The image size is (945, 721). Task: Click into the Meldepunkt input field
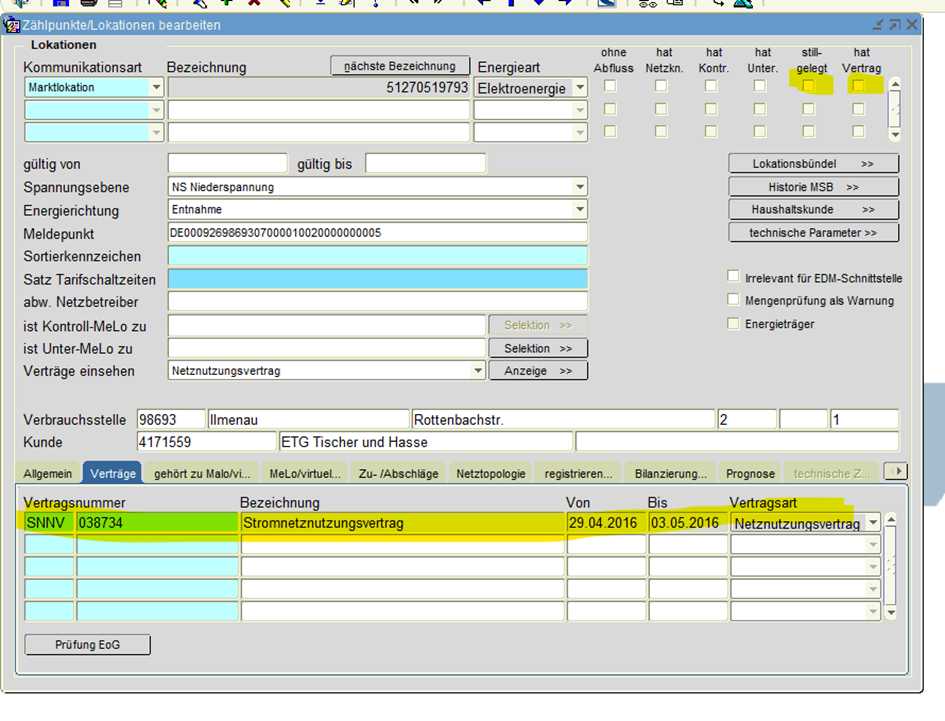[x=377, y=233]
